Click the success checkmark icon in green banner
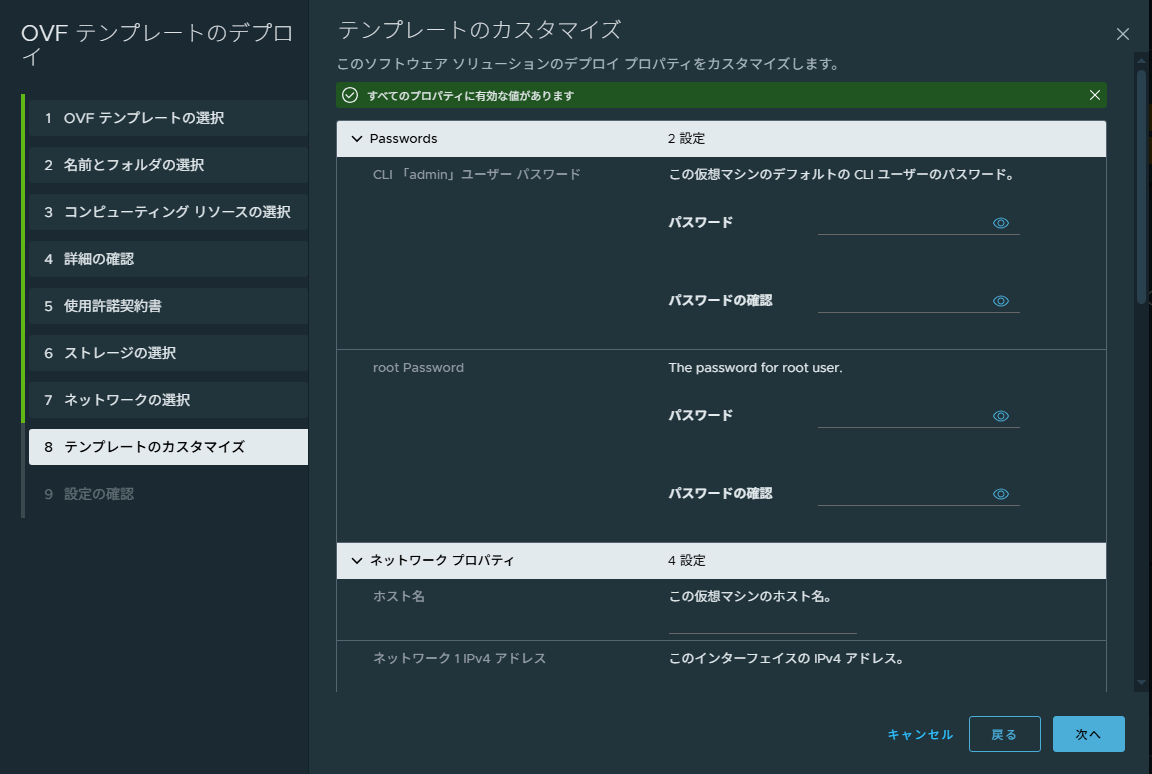The width and height of the screenshot is (1152, 774). 352,95
